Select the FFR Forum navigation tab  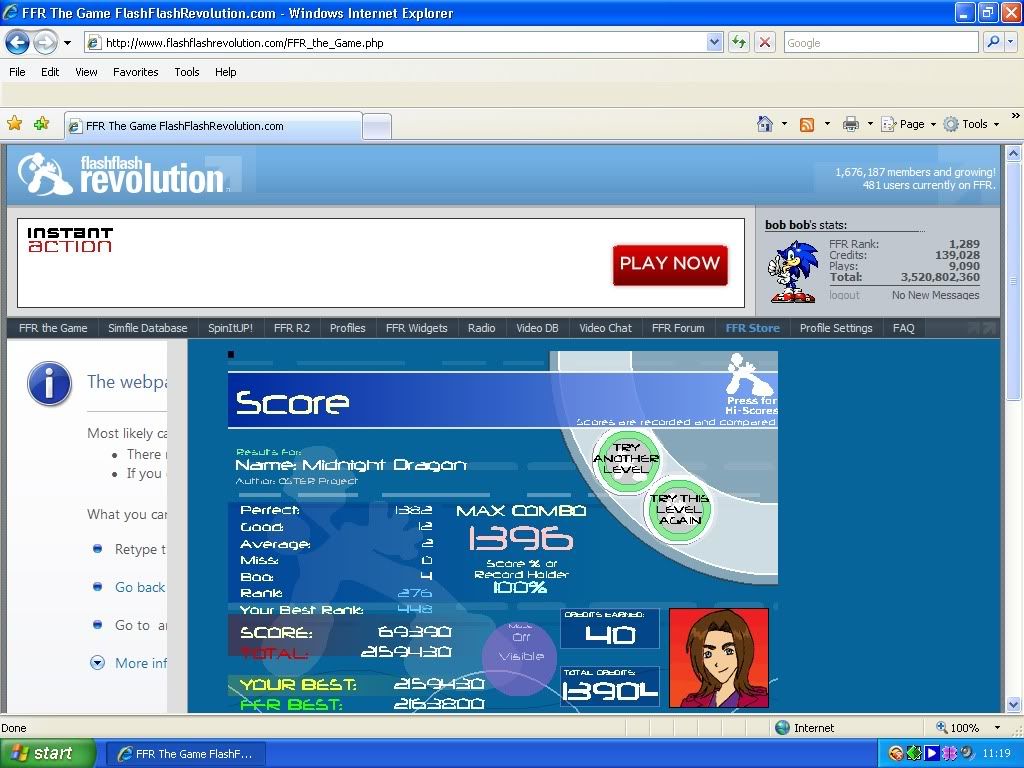[678, 328]
